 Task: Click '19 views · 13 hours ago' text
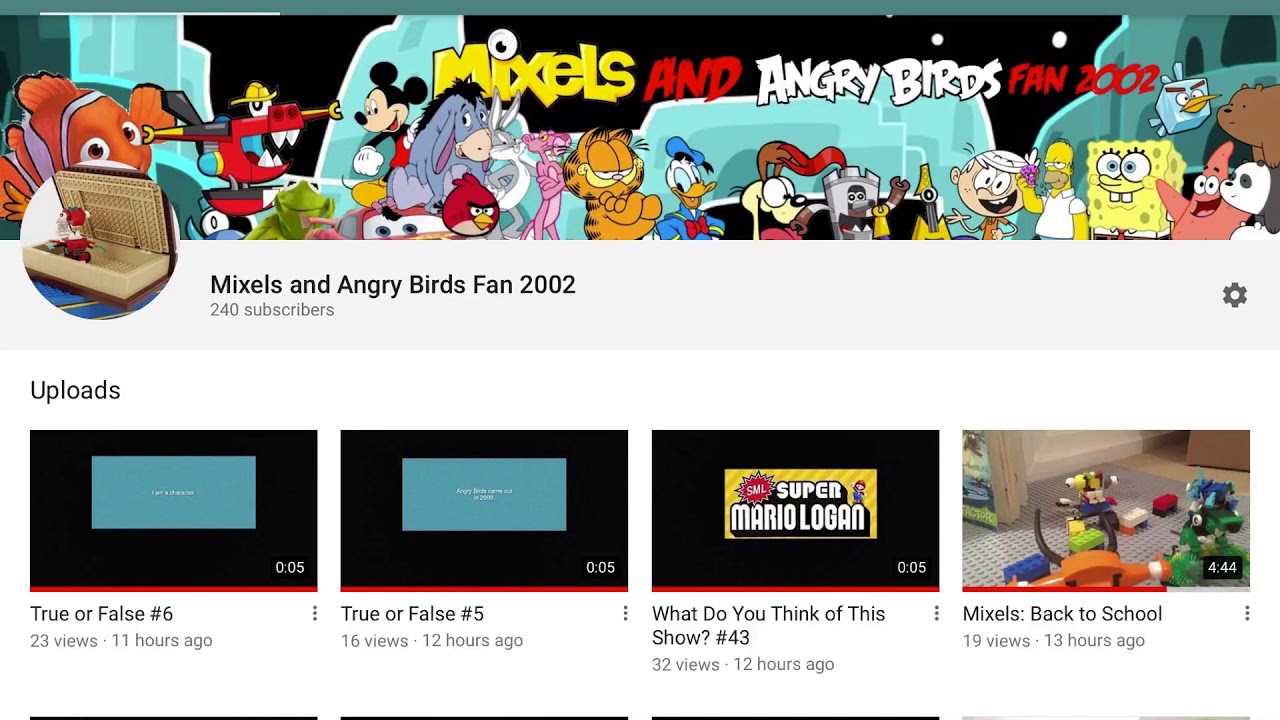(x=1053, y=641)
